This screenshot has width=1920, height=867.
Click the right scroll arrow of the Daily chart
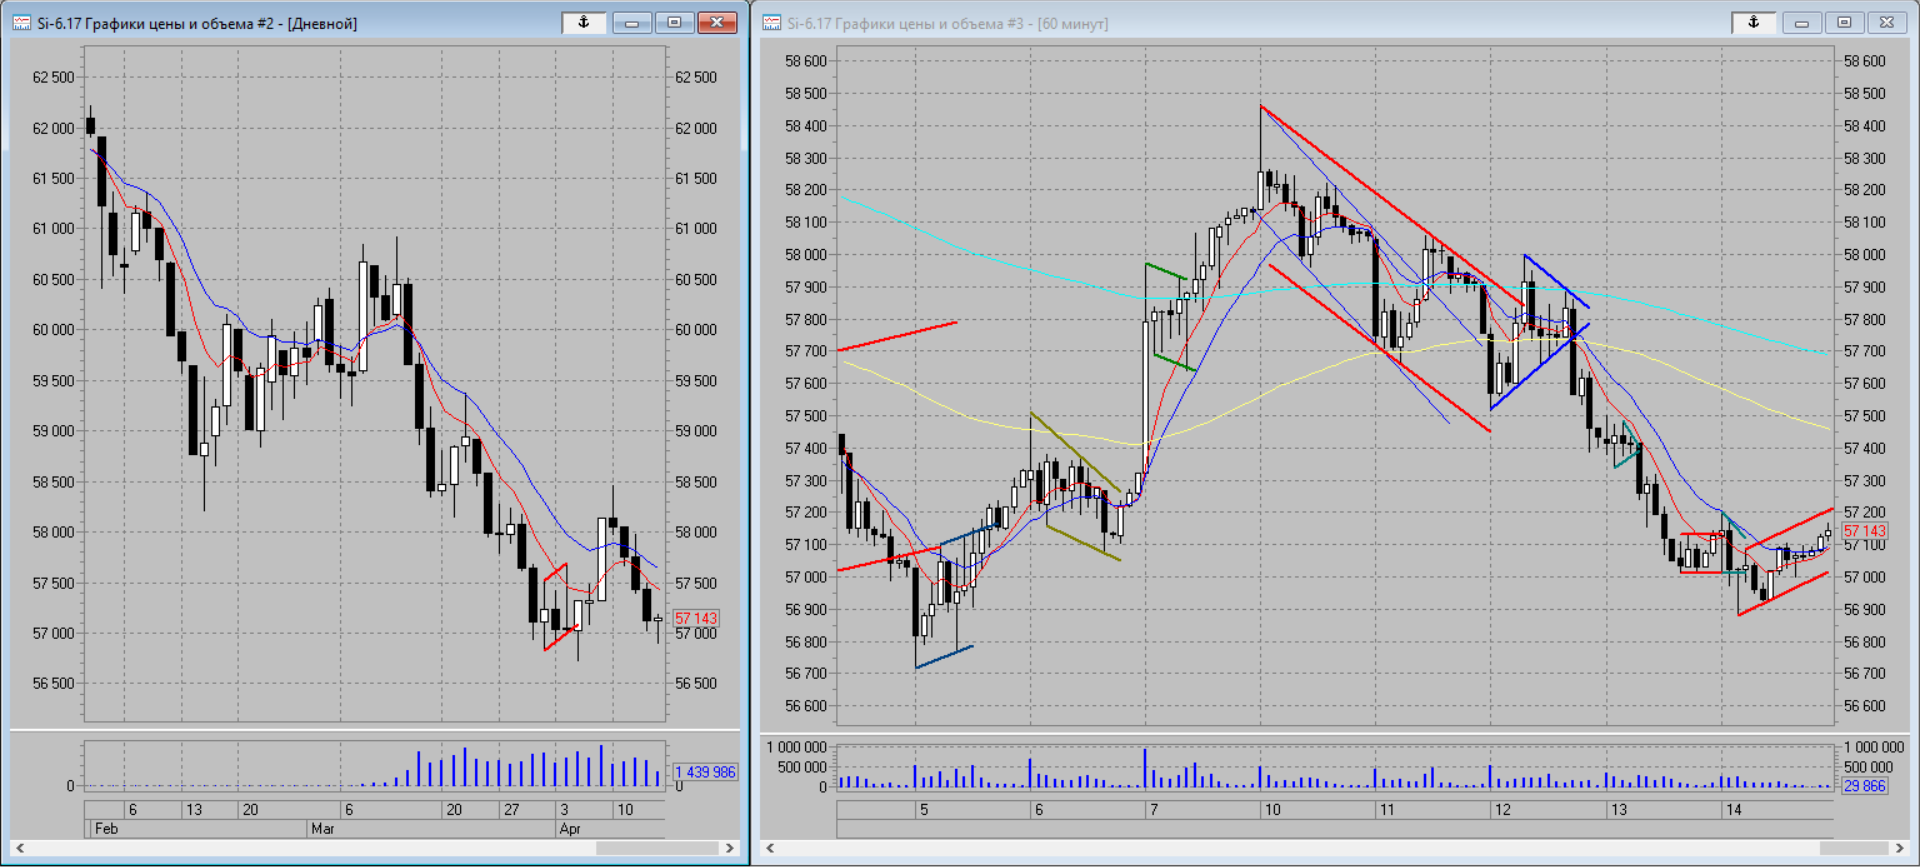(x=730, y=848)
